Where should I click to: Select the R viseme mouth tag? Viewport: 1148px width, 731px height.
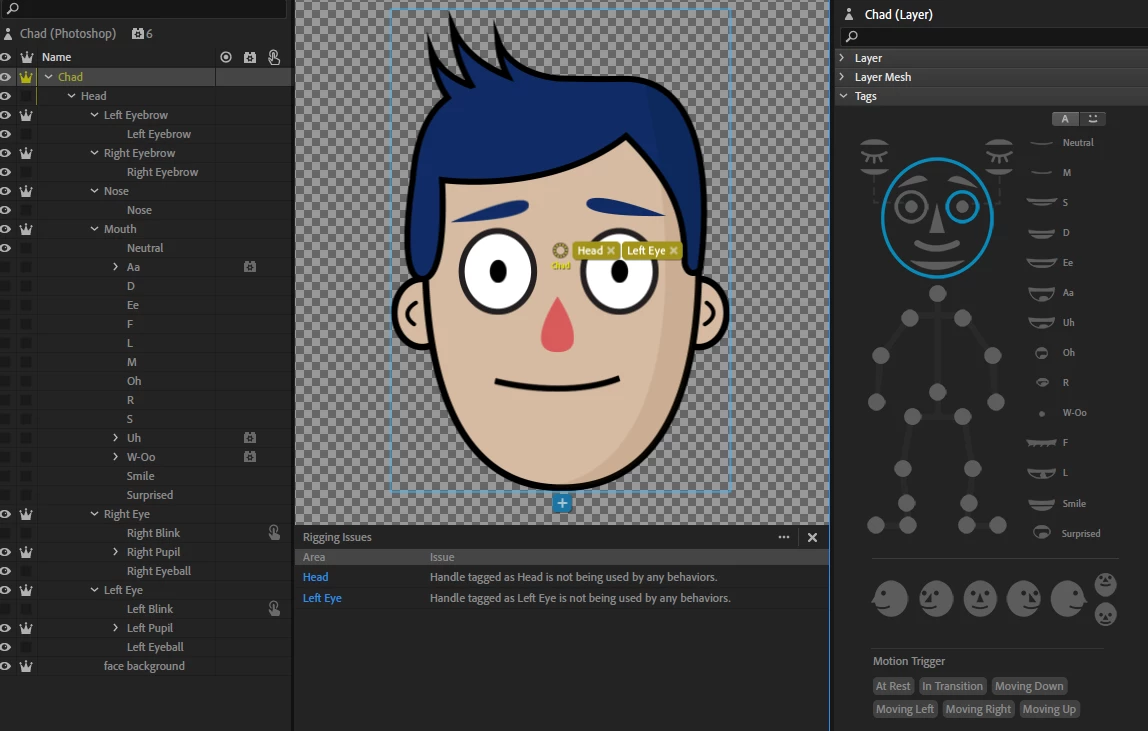1042,382
